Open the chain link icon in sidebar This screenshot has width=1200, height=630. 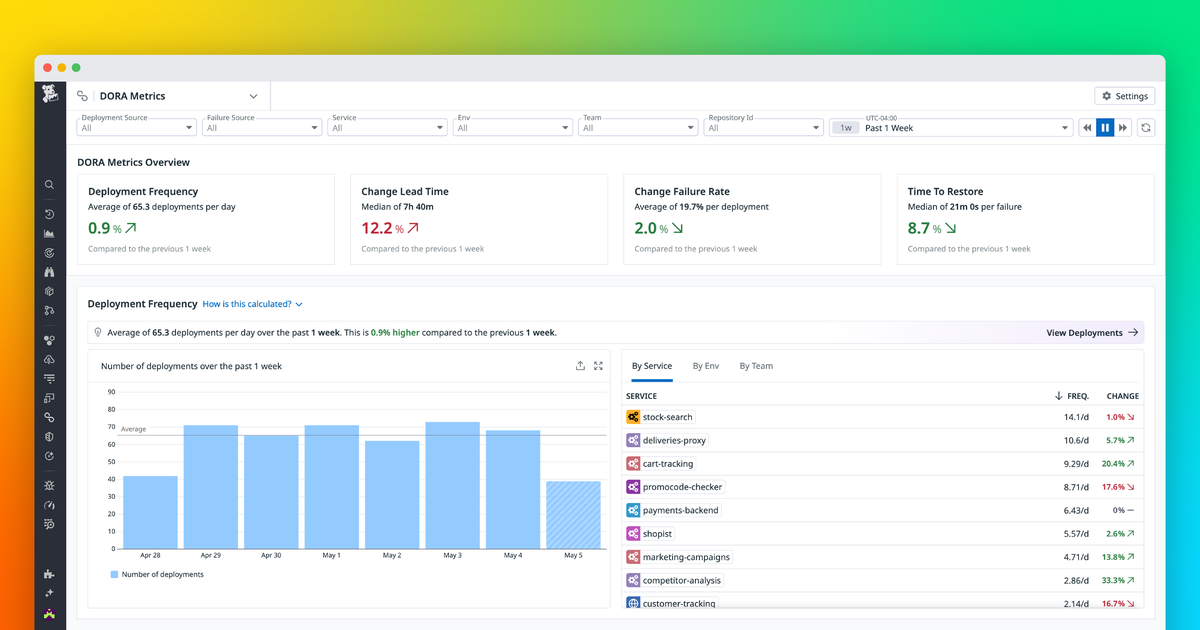[x=49, y=417]
